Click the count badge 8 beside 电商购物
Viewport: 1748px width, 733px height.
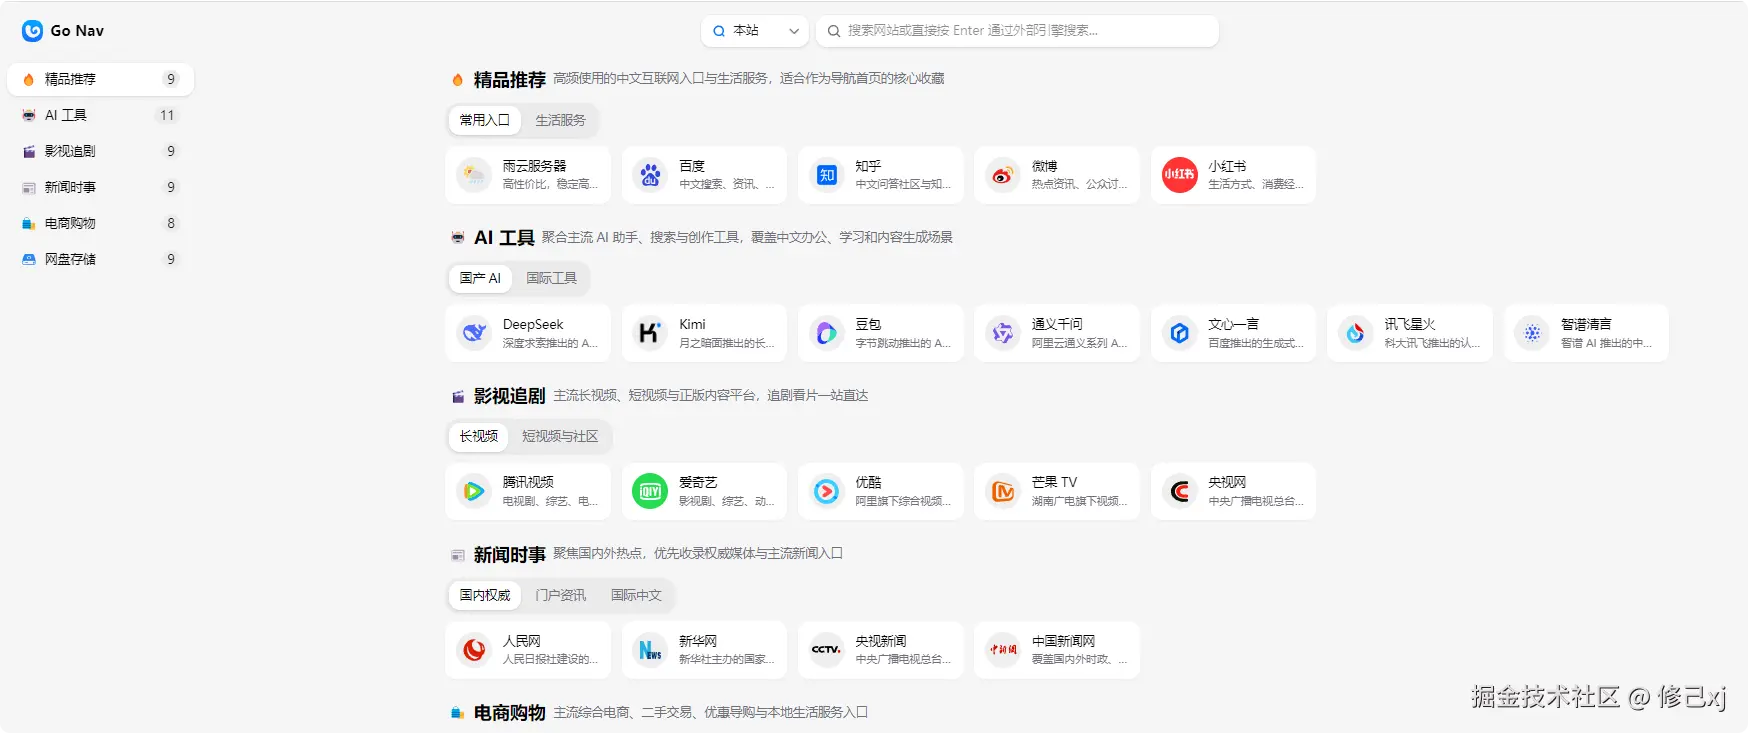[x=171, y=223]
